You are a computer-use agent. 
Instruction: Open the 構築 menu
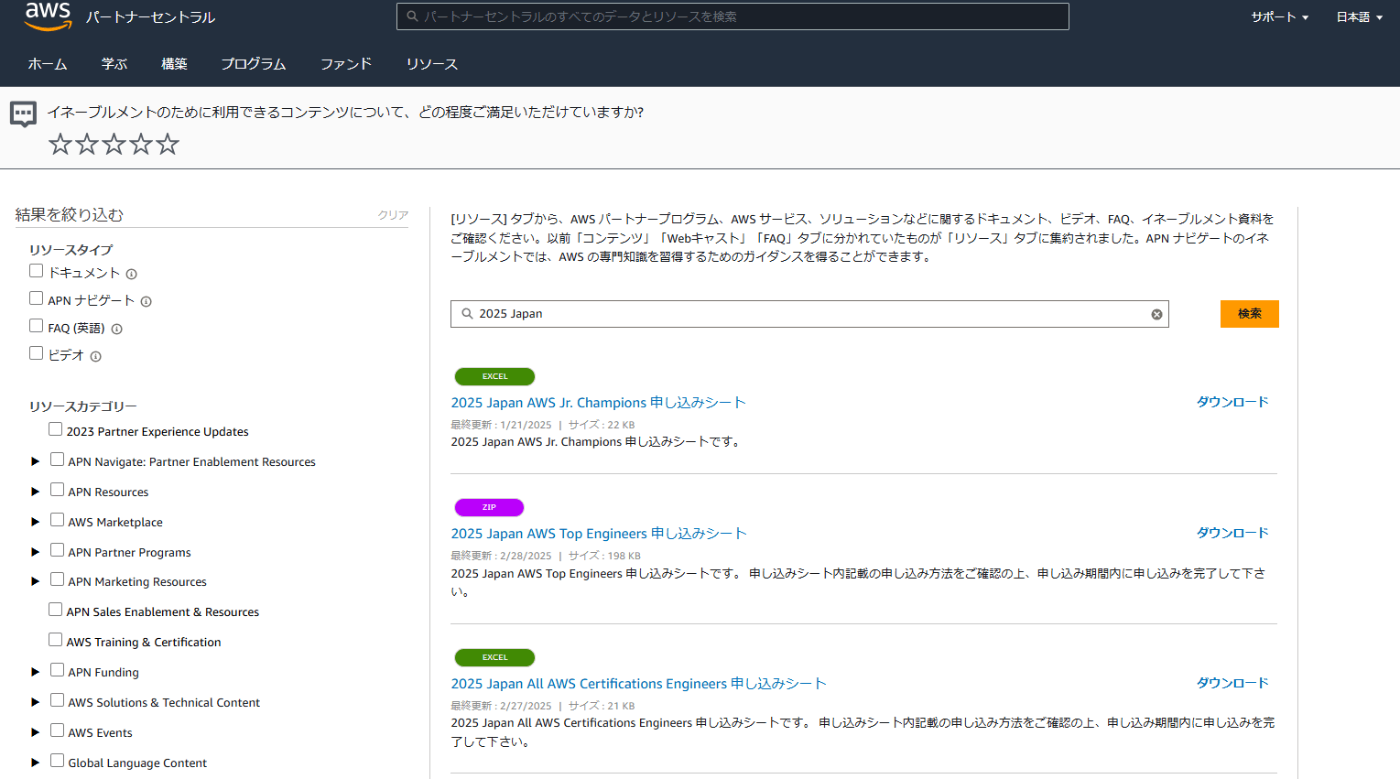click(174, 64)
